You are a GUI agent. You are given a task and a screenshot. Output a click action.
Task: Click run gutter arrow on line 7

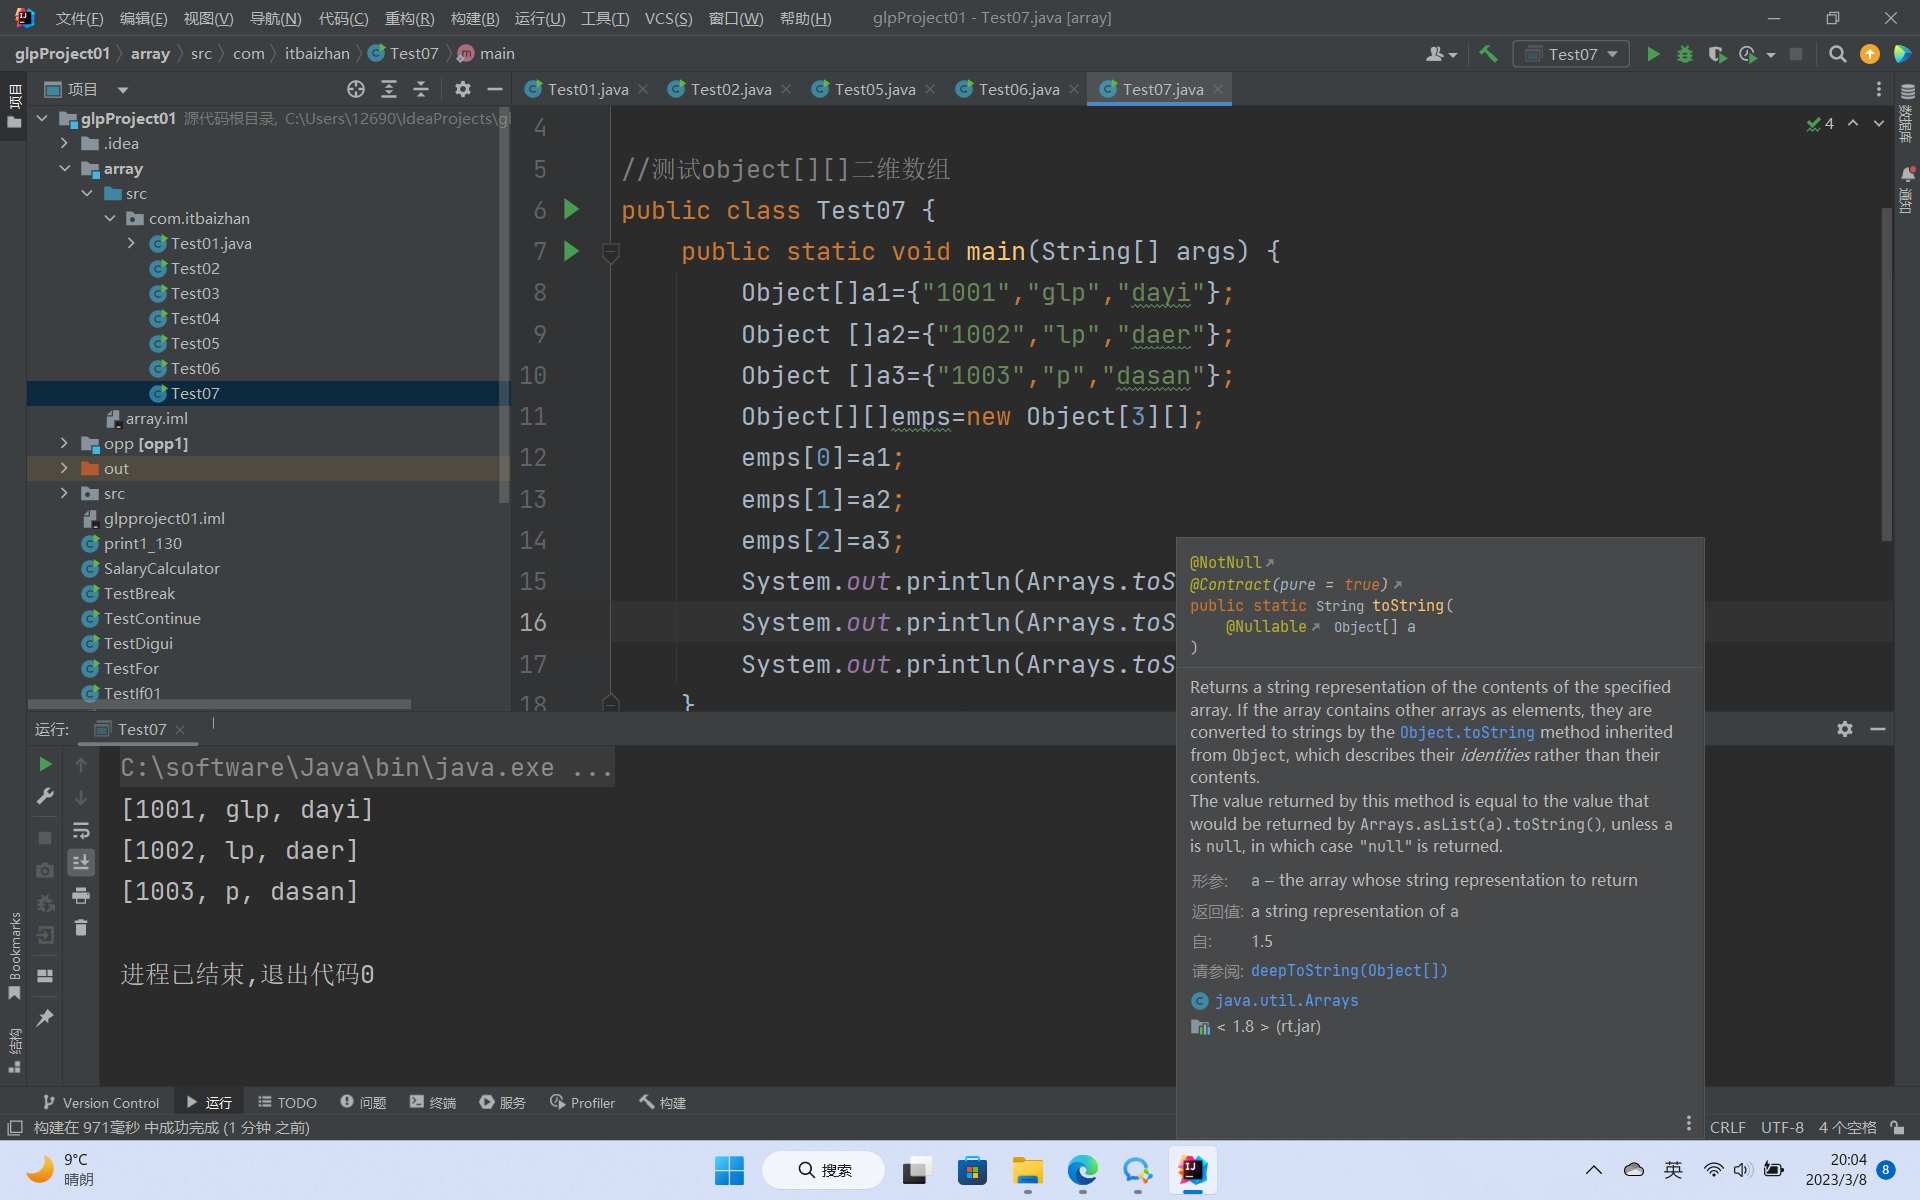point(571,250)
